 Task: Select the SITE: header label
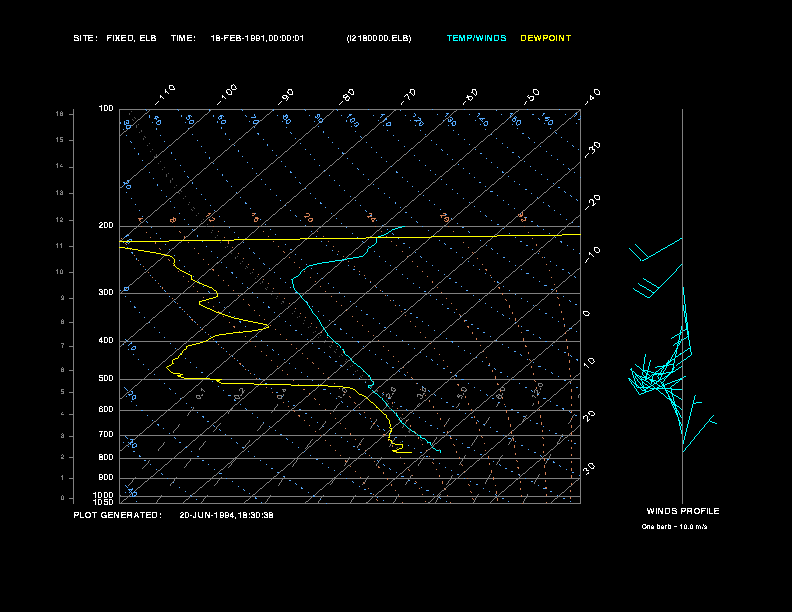[x=85, y=38]
